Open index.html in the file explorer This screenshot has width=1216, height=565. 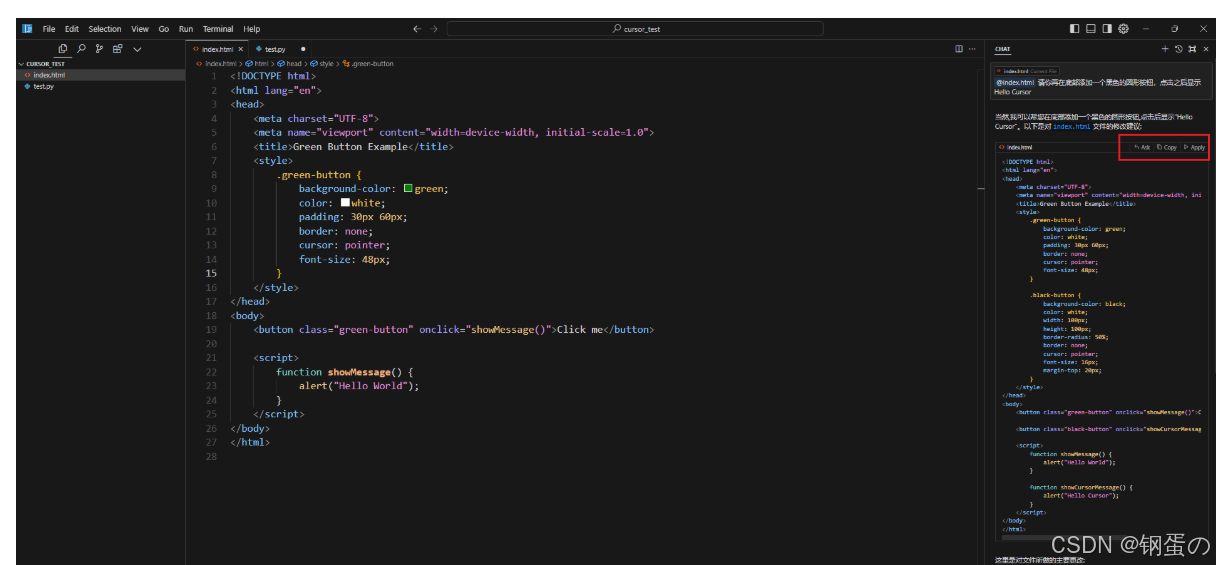(100, 75)
